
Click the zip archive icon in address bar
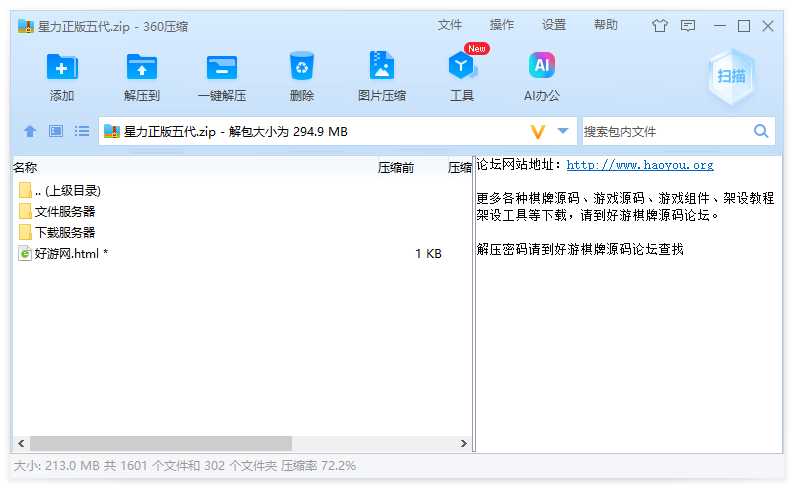pyautogui.click(x=111, y=132)
